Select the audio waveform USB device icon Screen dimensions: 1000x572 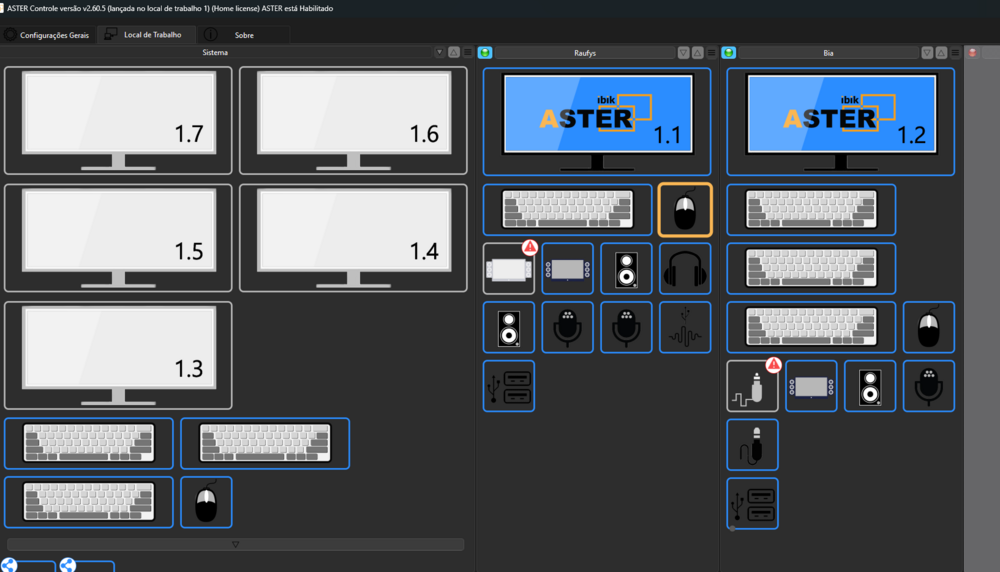tap(685, 327)
